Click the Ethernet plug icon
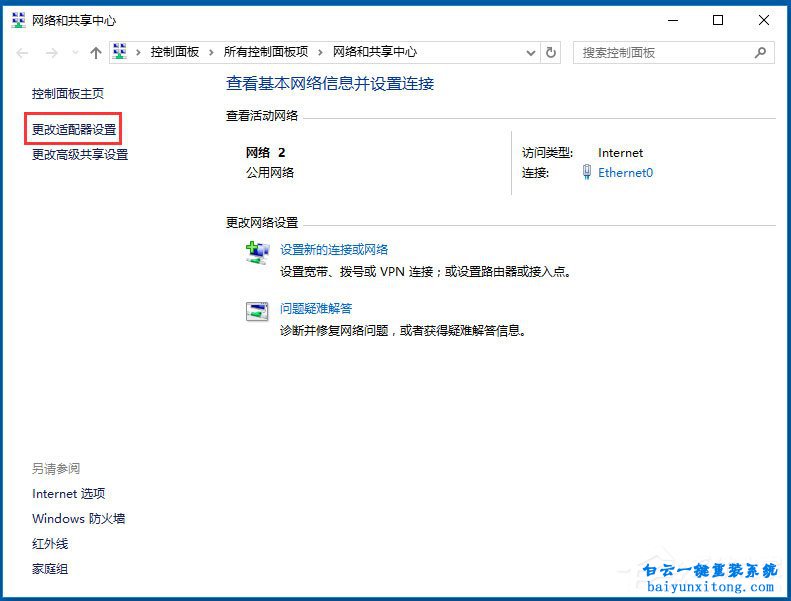The width and height of the screenshot is (791, 601). [587, 172]
